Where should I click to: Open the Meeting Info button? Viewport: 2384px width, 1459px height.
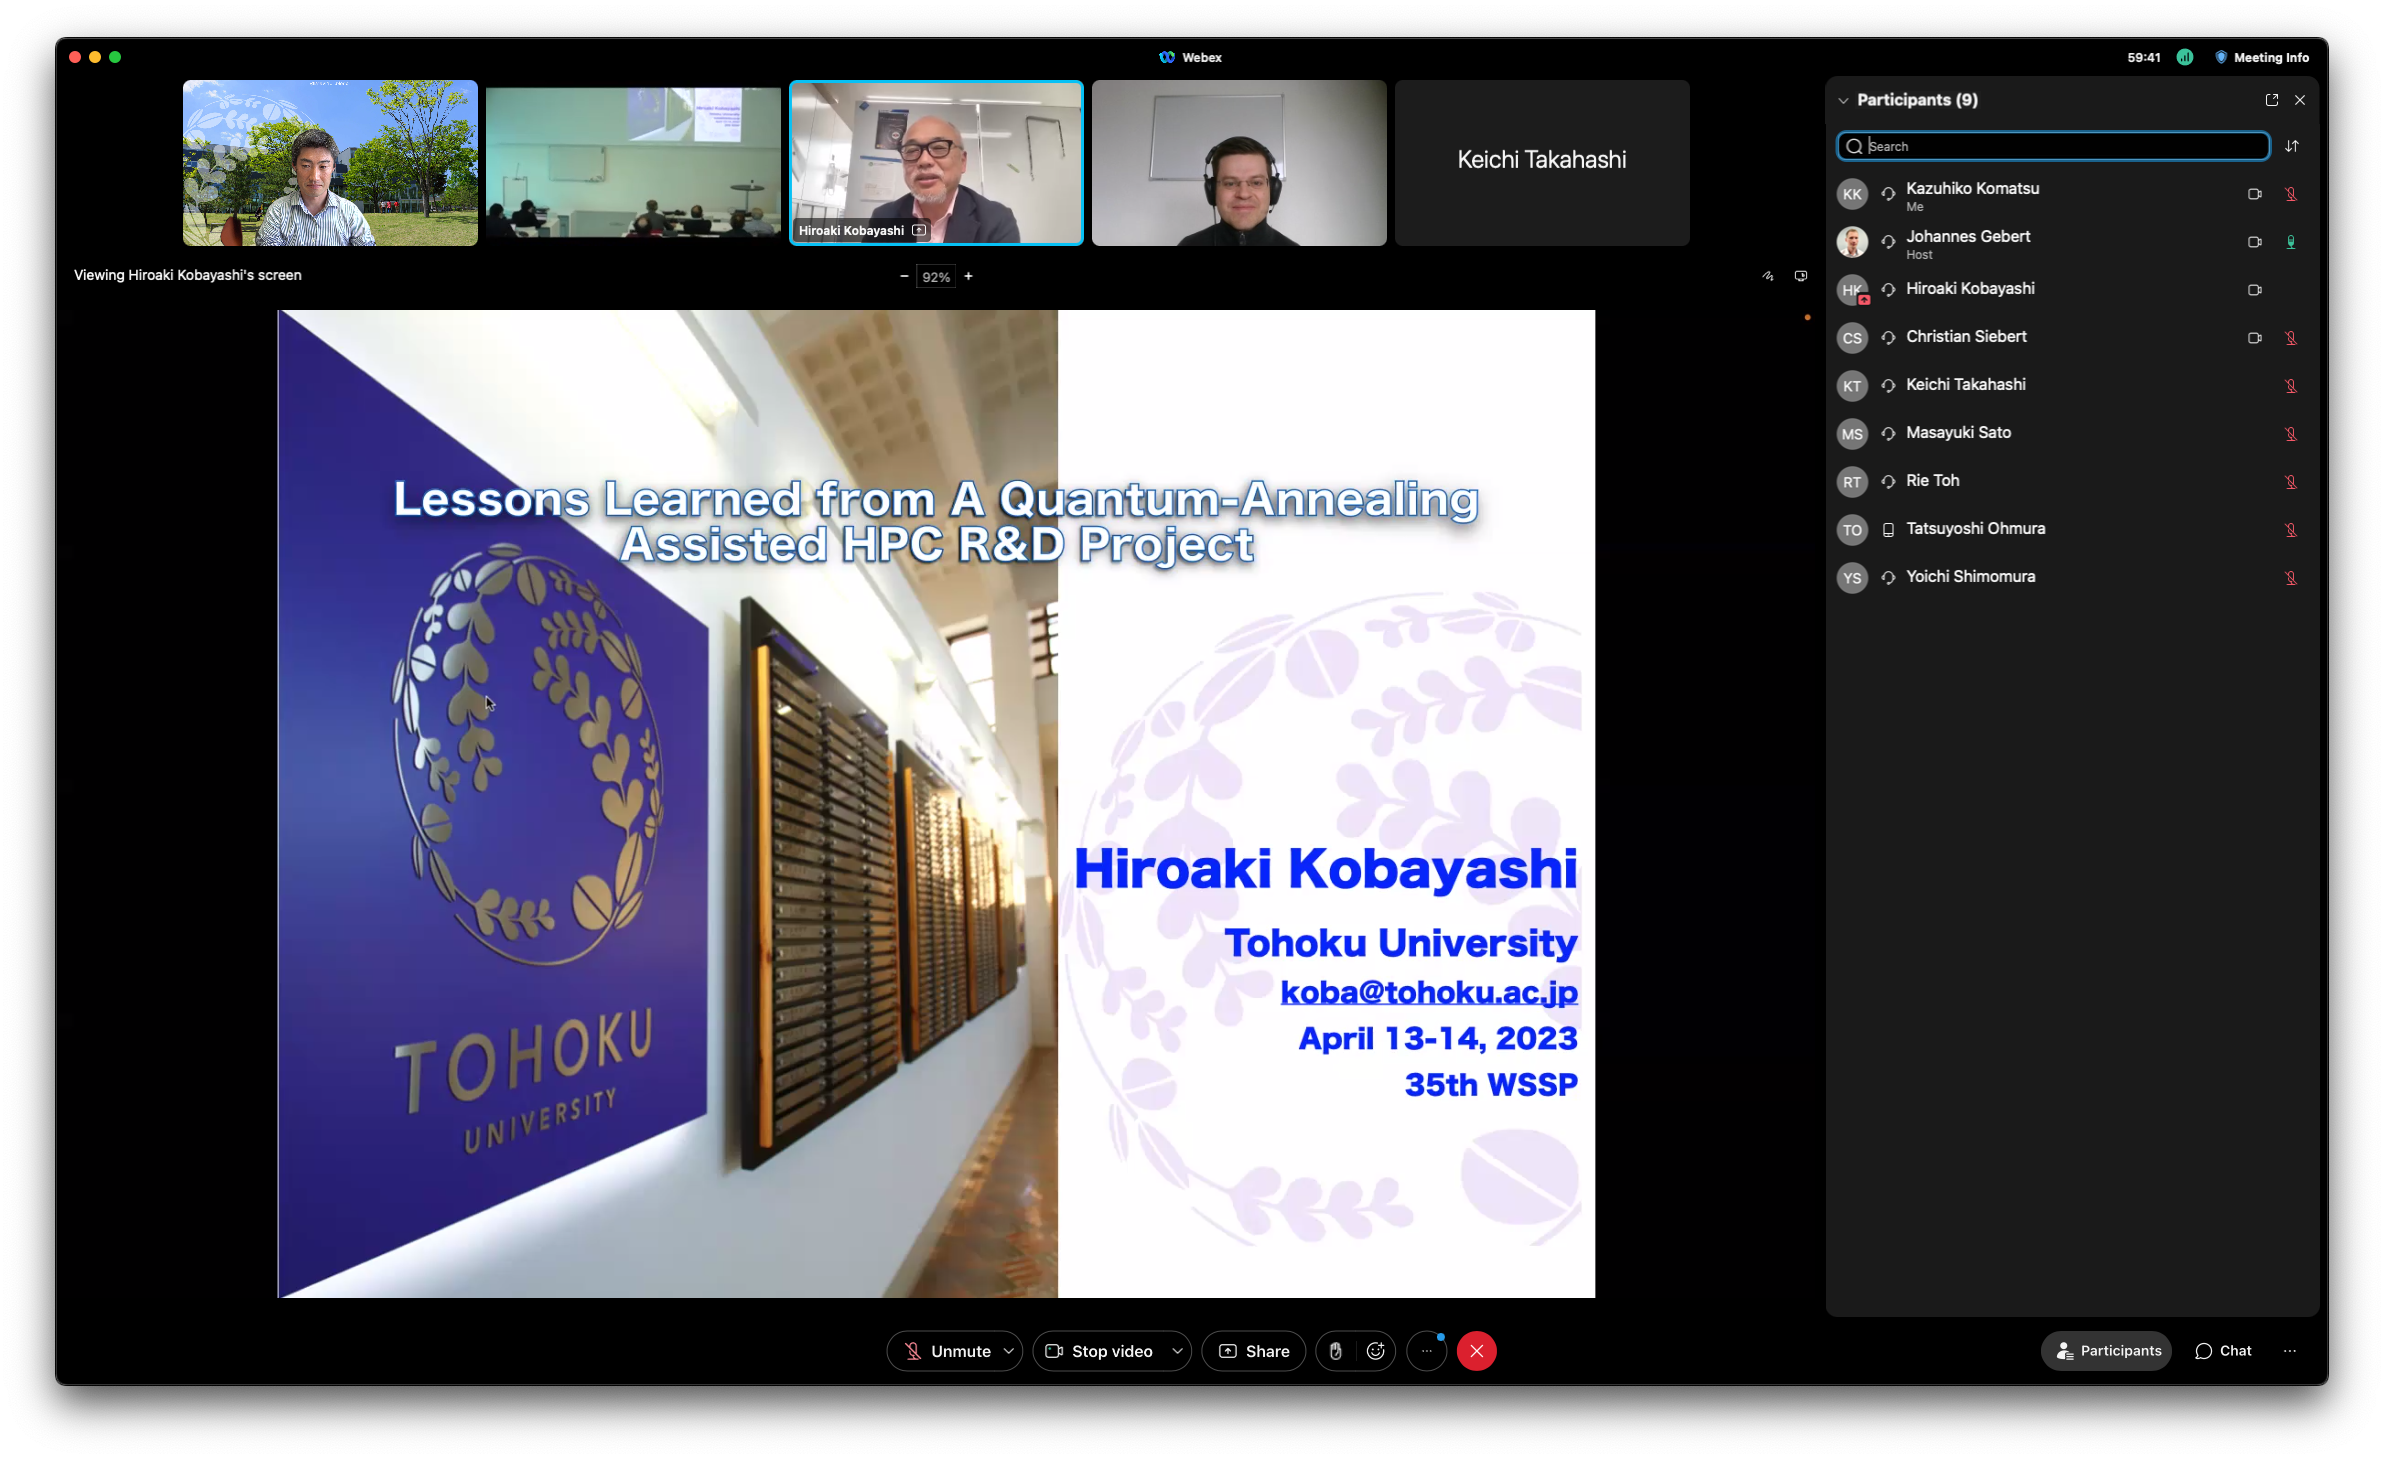pyautogui.click(x=2262, y=58)
